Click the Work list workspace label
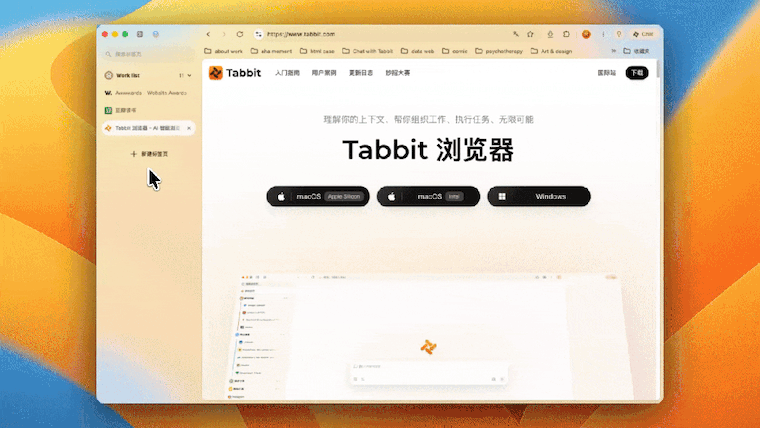 coord(128,75)
